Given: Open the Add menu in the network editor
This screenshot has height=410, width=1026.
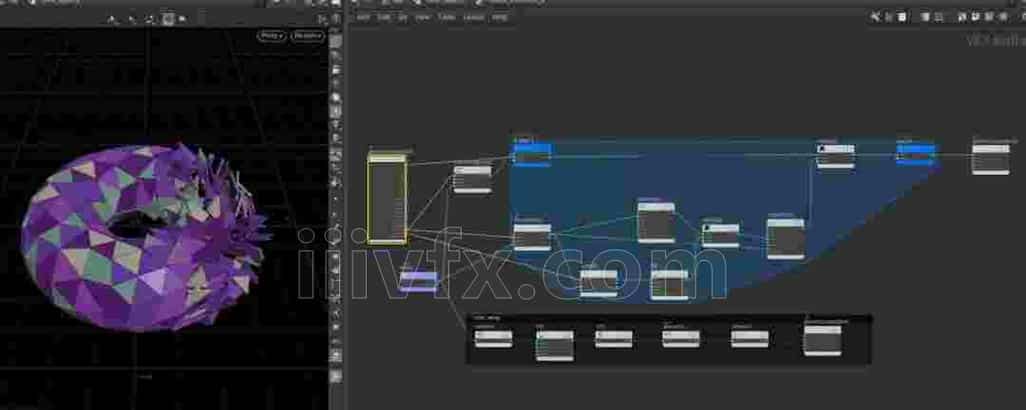Looking at the screenshot, I should [363, 17].
